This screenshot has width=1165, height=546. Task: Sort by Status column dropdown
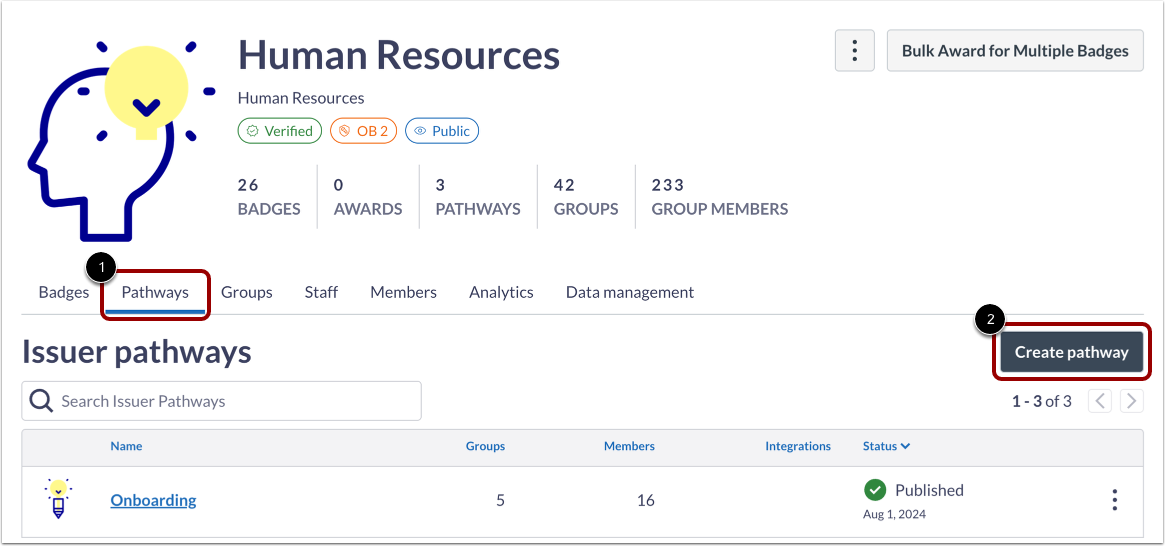[886, 446]
